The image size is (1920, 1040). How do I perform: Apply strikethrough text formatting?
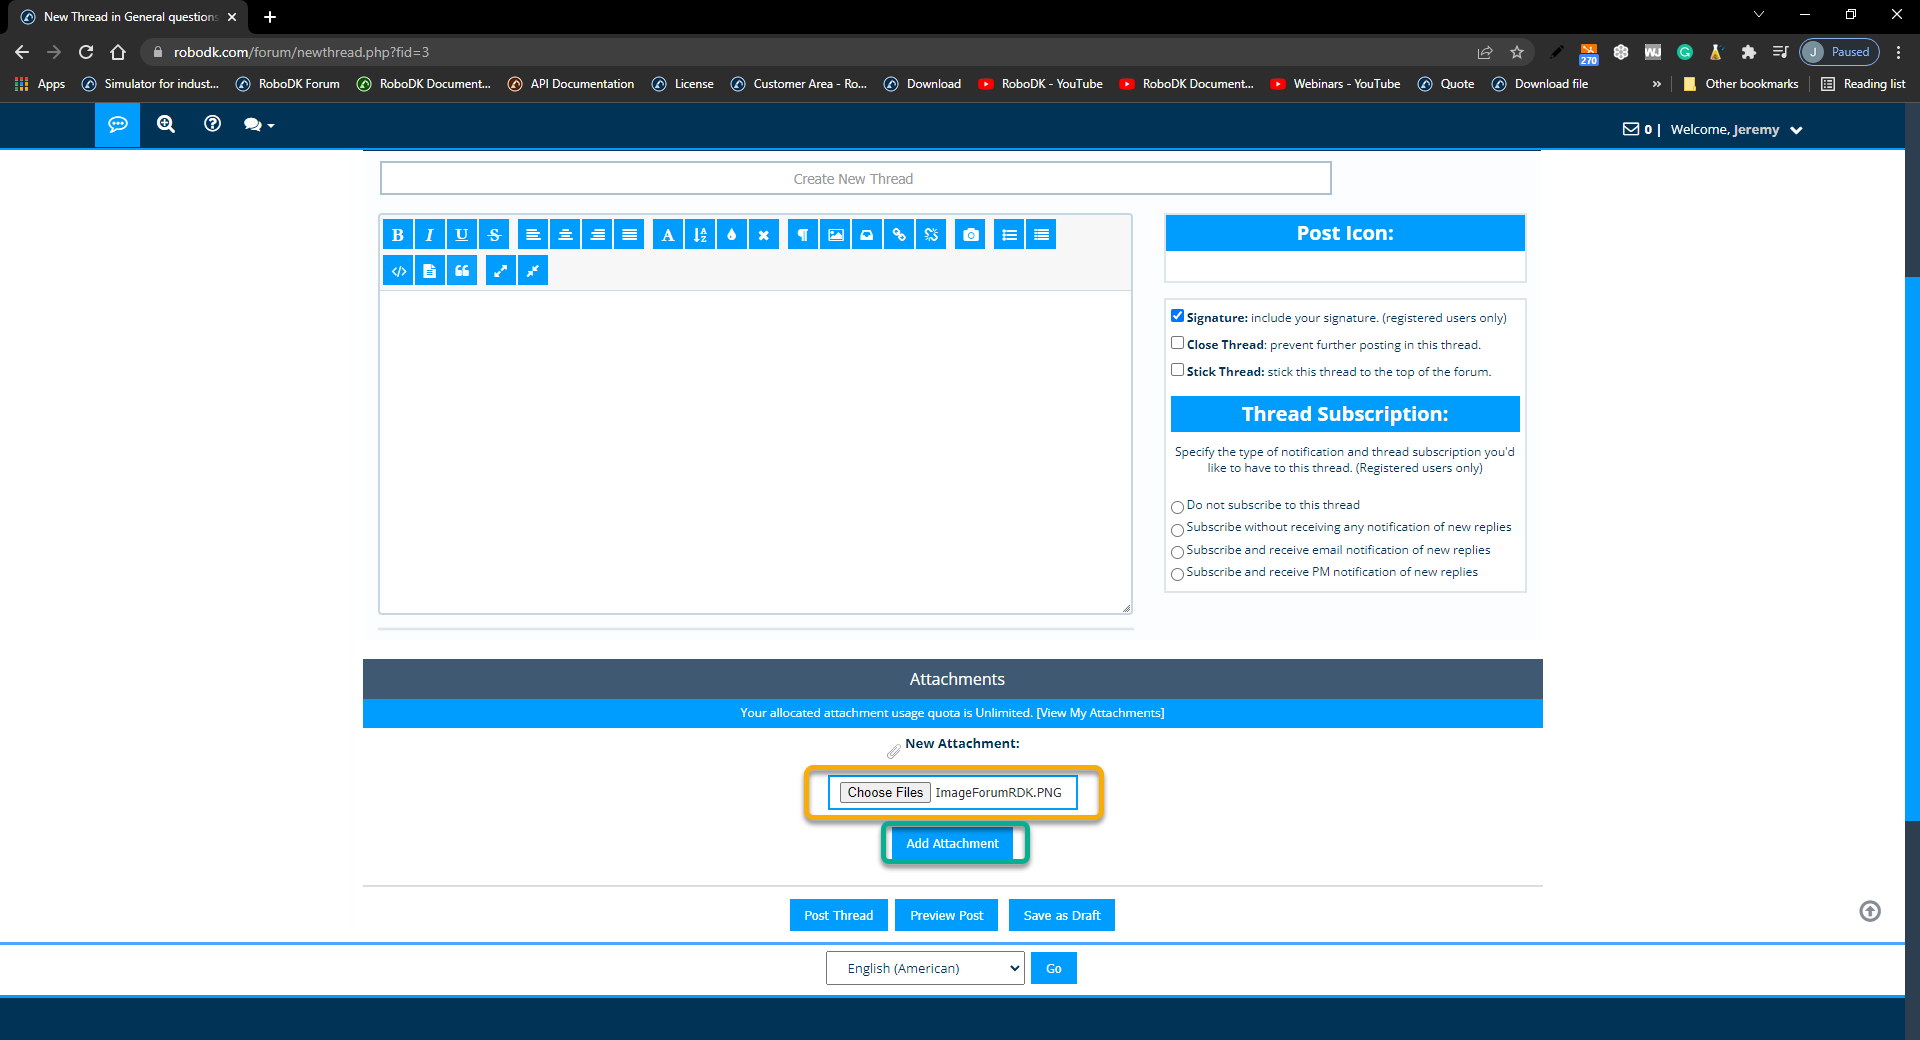pos(494,235)
